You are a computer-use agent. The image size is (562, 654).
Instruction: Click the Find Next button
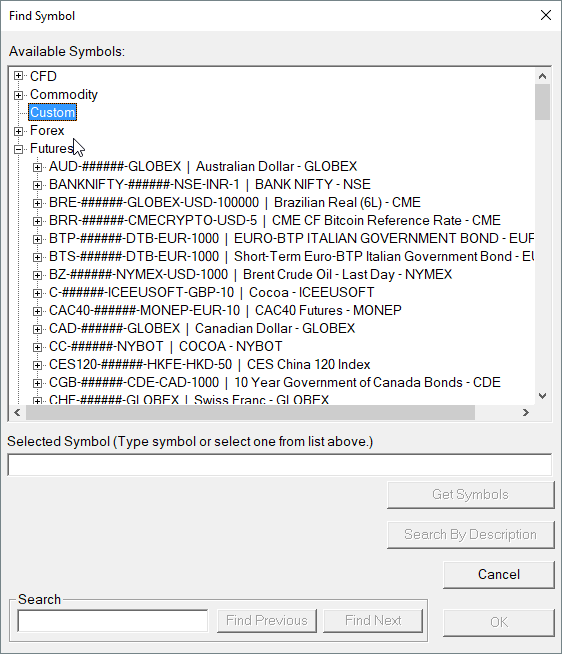[x=373, y=621]
